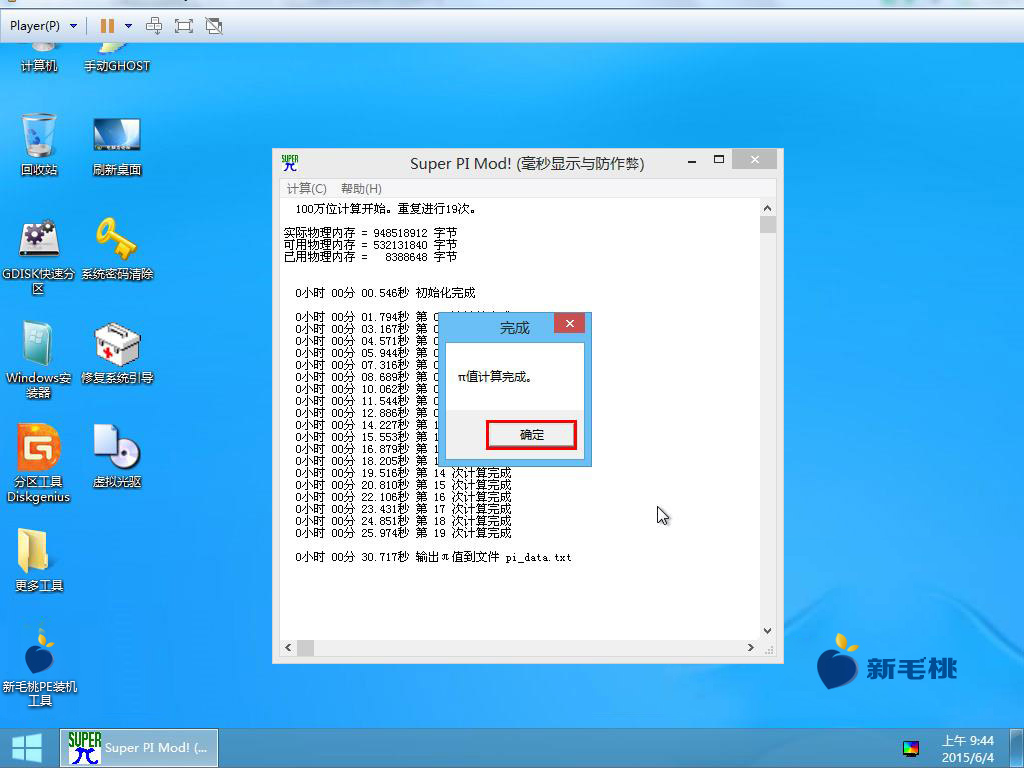Select the 新毛桃PE装机工具 icon
This screenshot has width=1024, height=768.
click(x=39, y=667)
